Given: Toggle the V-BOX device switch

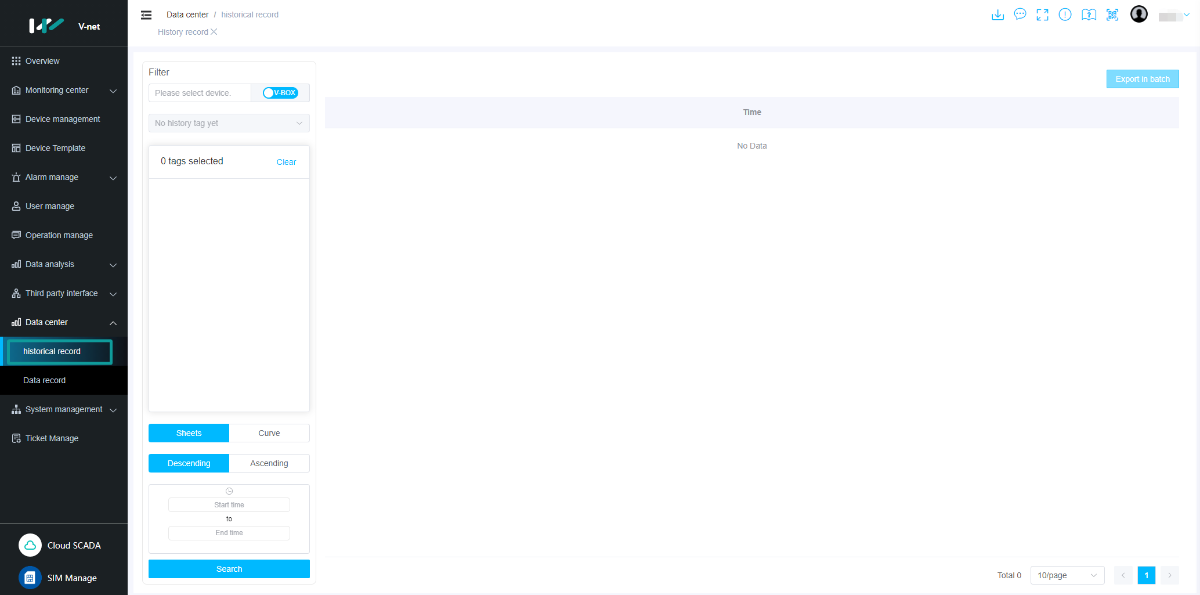Looking at the screenshot, I should (280, 93).
